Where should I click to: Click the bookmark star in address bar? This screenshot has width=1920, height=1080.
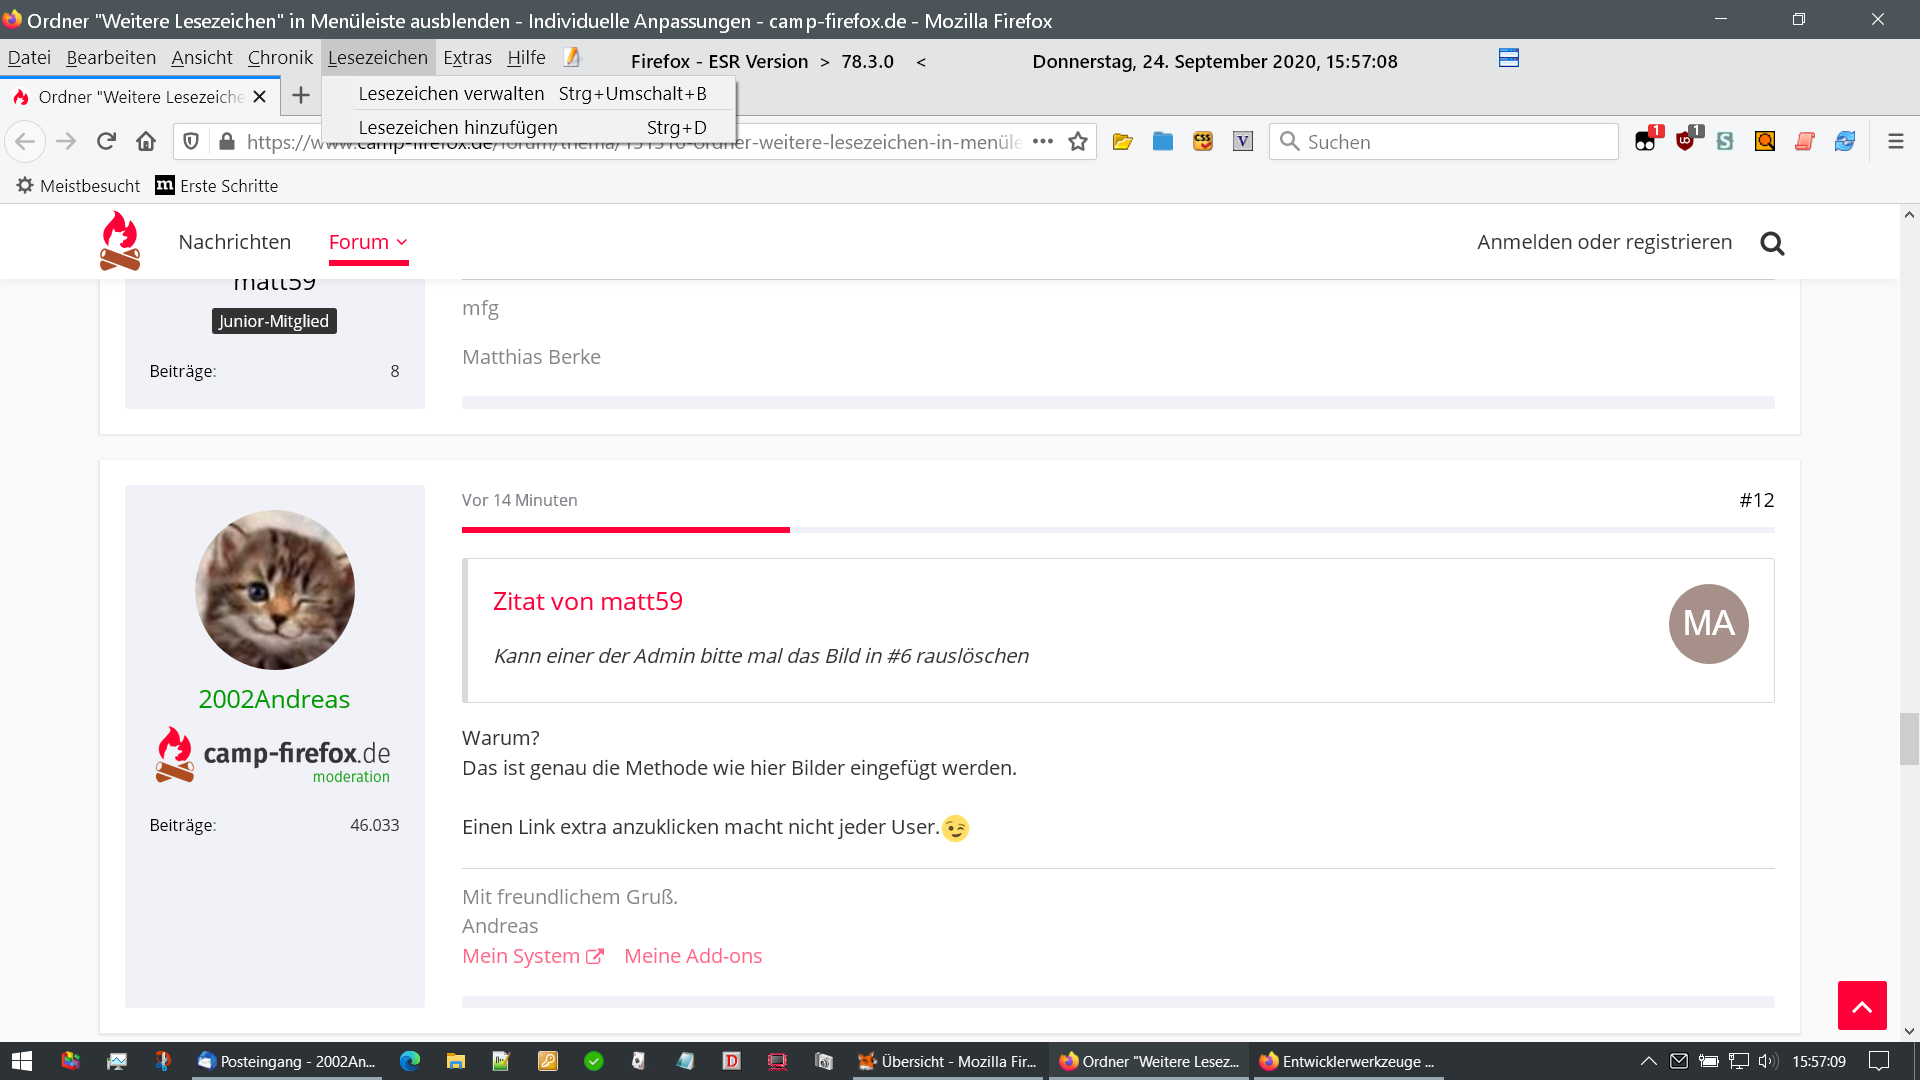coord(1078,142)
